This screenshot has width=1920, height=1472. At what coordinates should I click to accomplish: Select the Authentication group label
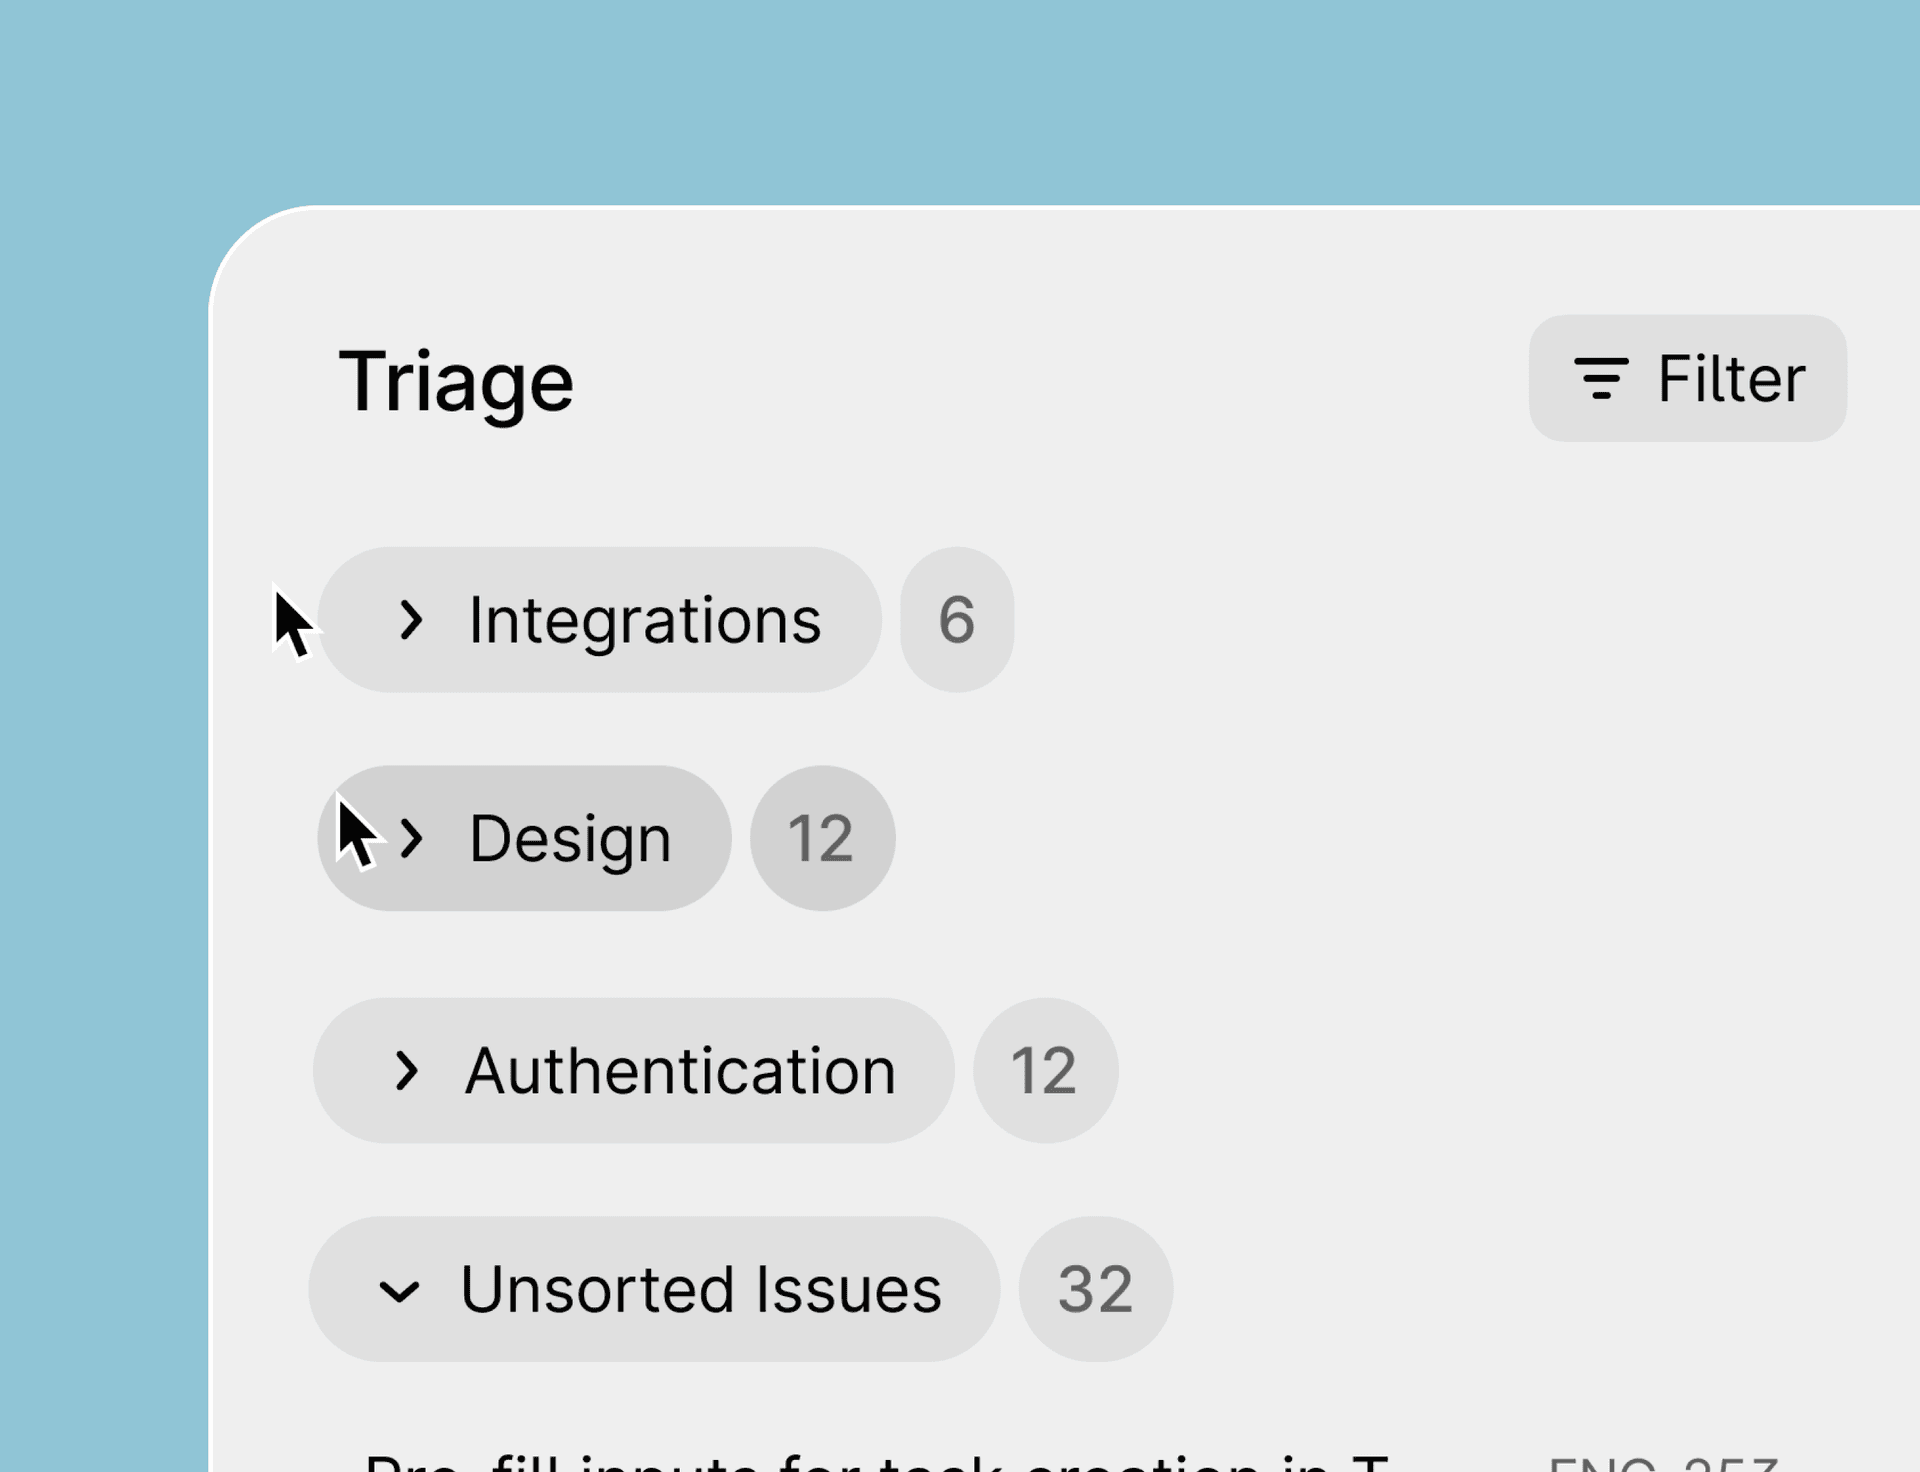[x=680, y=1071]
